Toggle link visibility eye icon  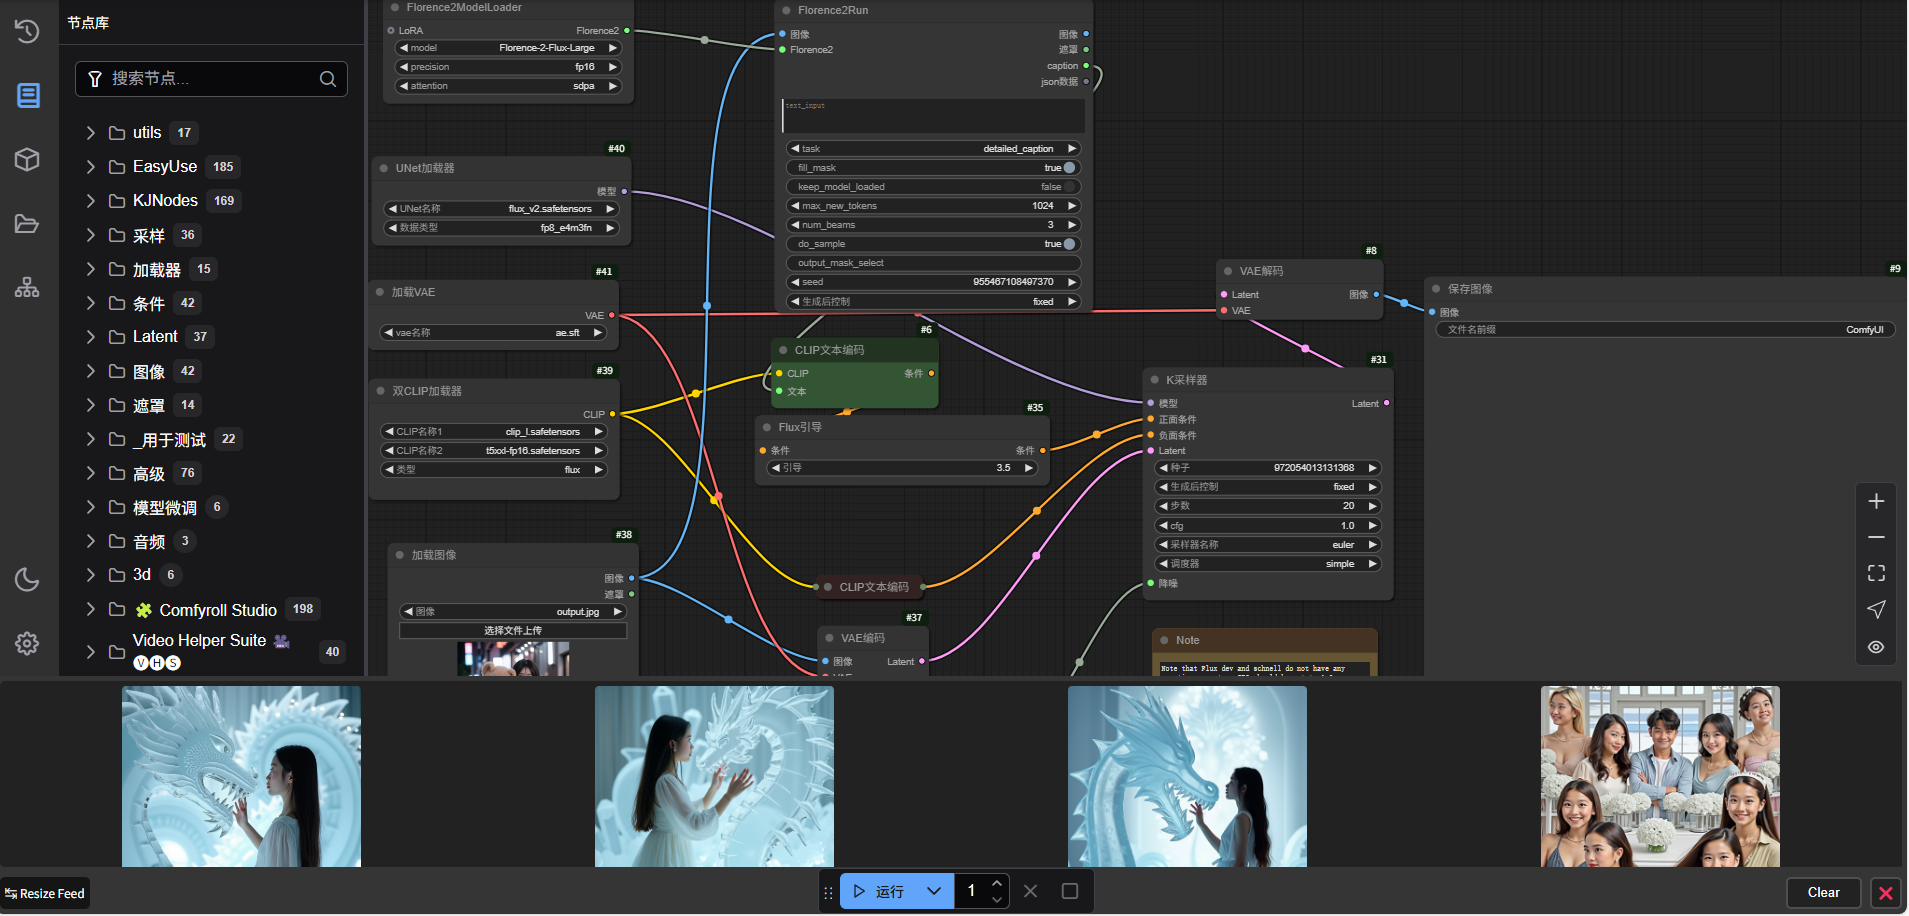pyautogui.click(x=1876, y=647)
